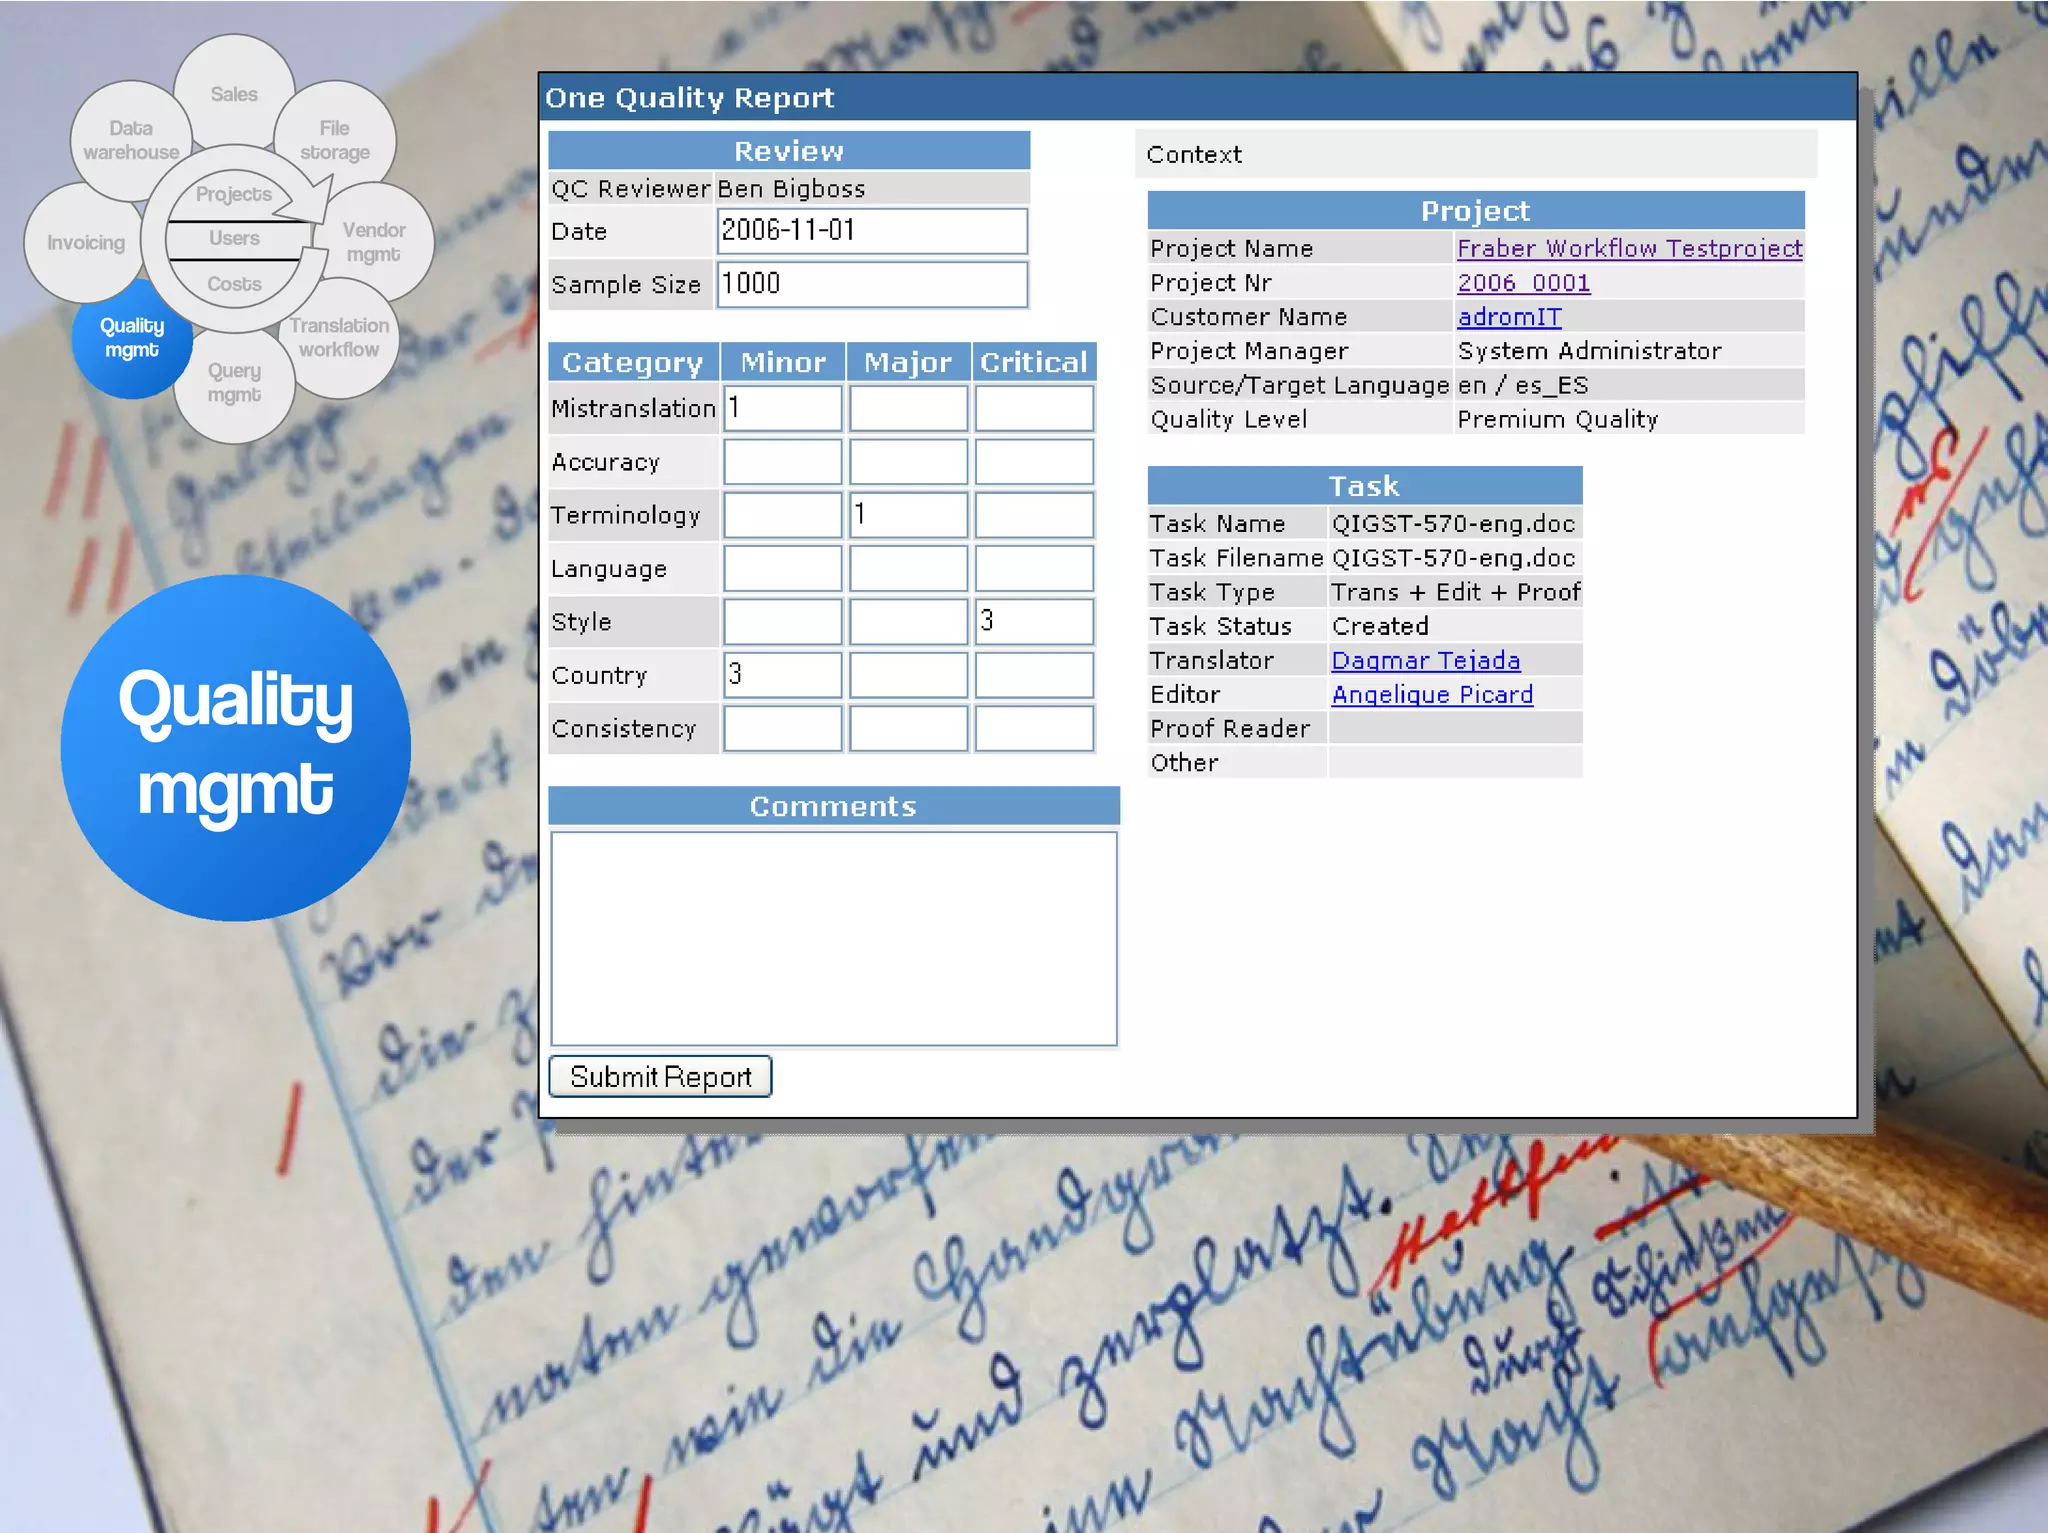Screen dimensions: 2048x1533
Task: Click the Sales bubble in the module diagram
Action: (x=234, y=94)
